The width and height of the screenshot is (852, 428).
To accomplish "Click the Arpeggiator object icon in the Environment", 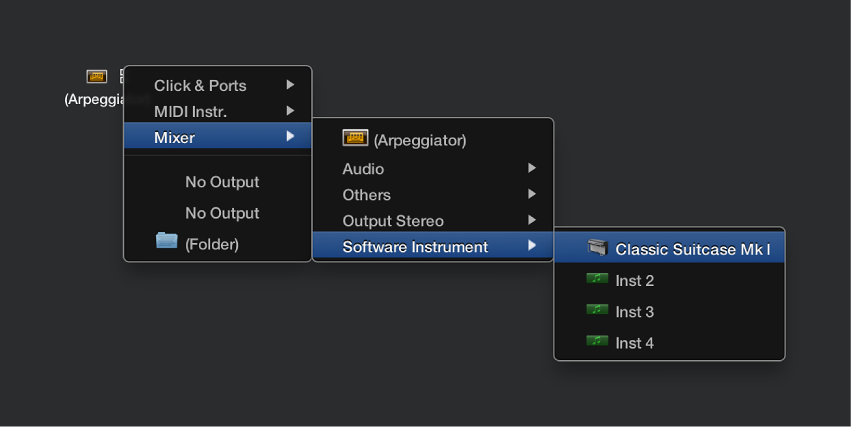I will tap(97, 77).
